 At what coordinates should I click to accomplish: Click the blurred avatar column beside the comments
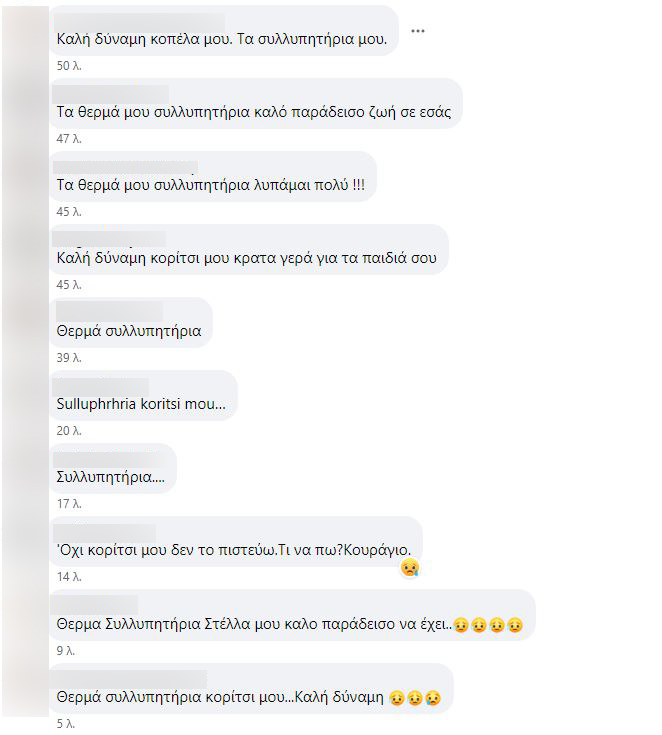[25, 361]
